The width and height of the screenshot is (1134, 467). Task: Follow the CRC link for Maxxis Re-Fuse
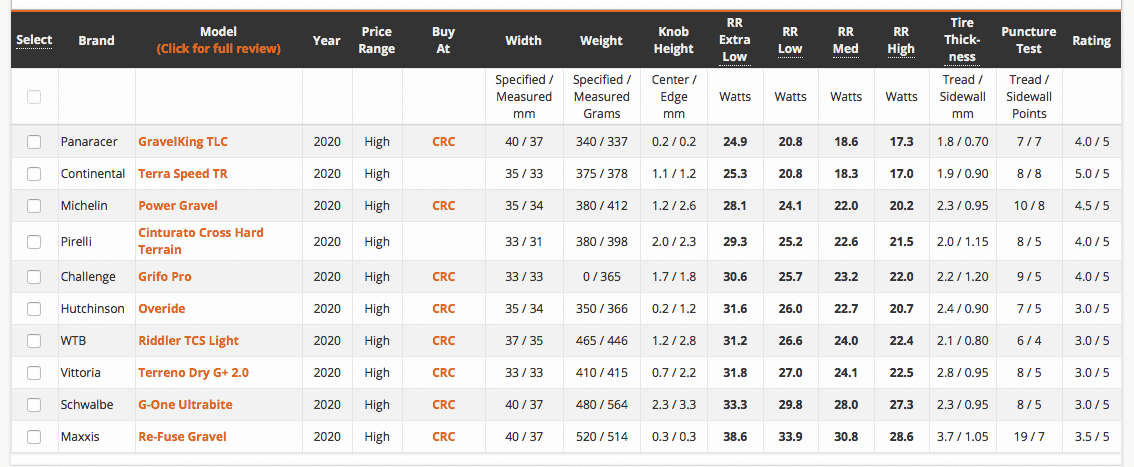[443, 437]
